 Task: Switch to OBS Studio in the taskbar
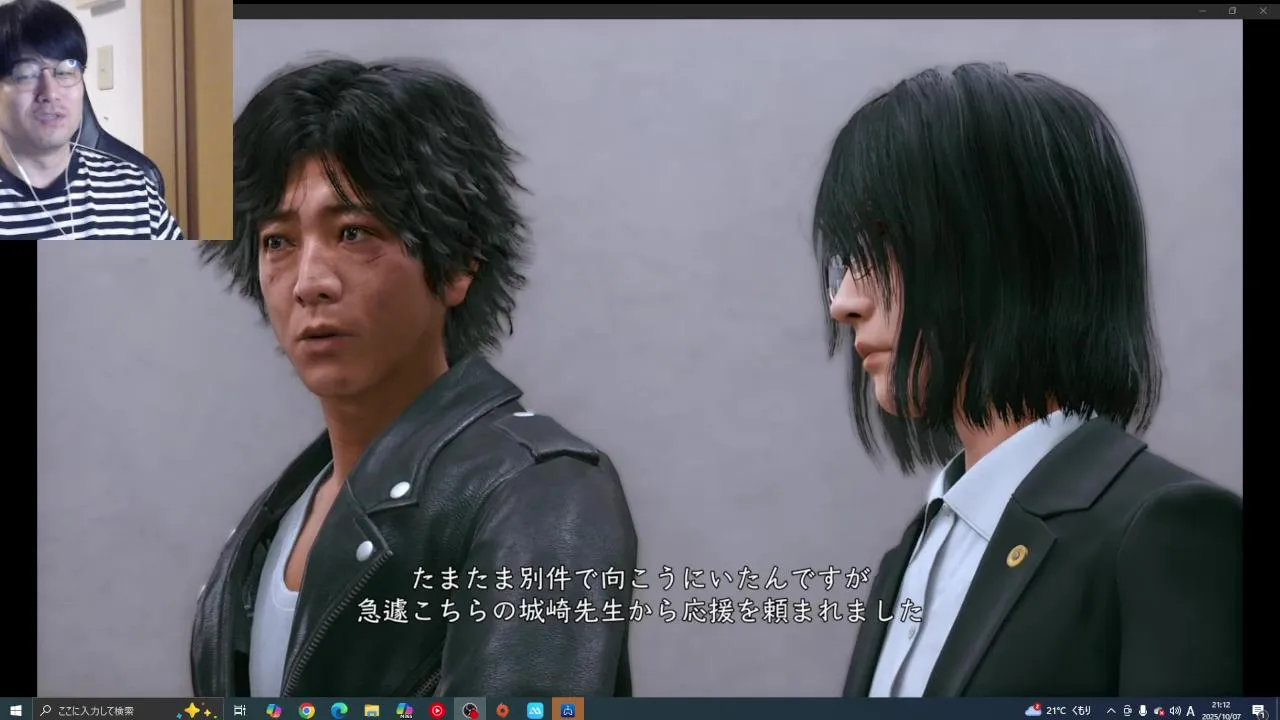coord(470,710)
